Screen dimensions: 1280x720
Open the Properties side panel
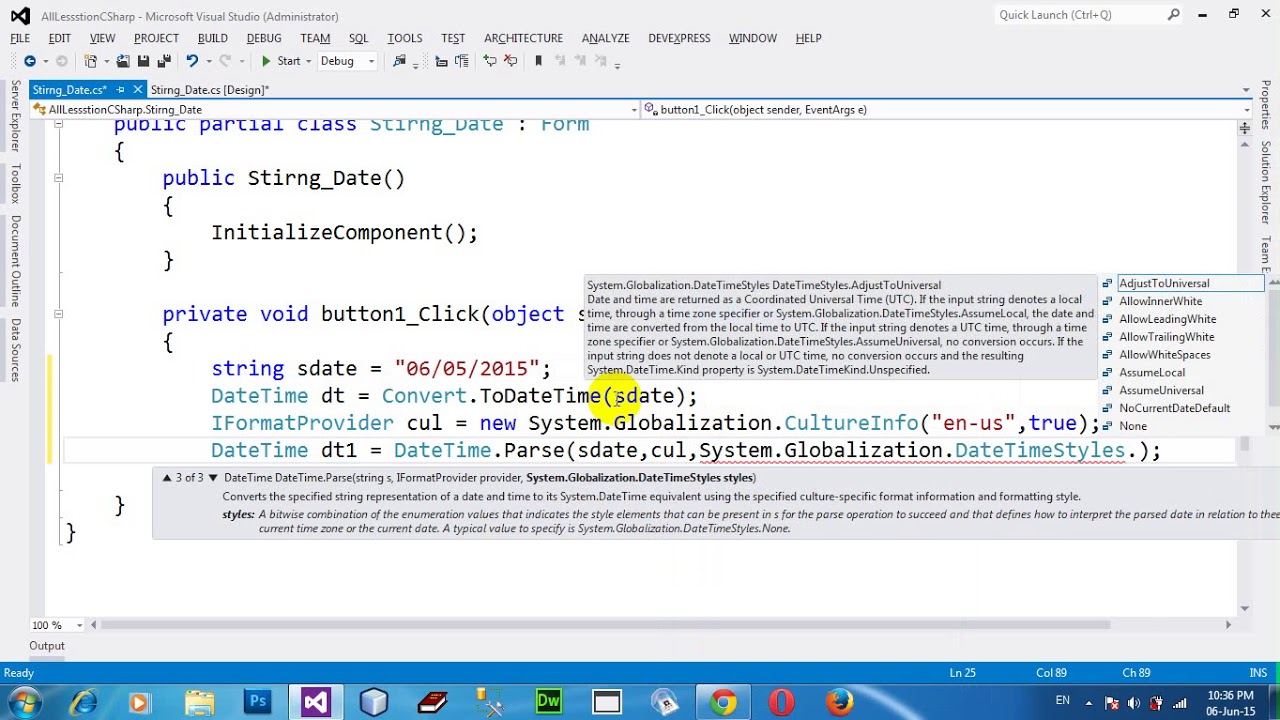1265,105
